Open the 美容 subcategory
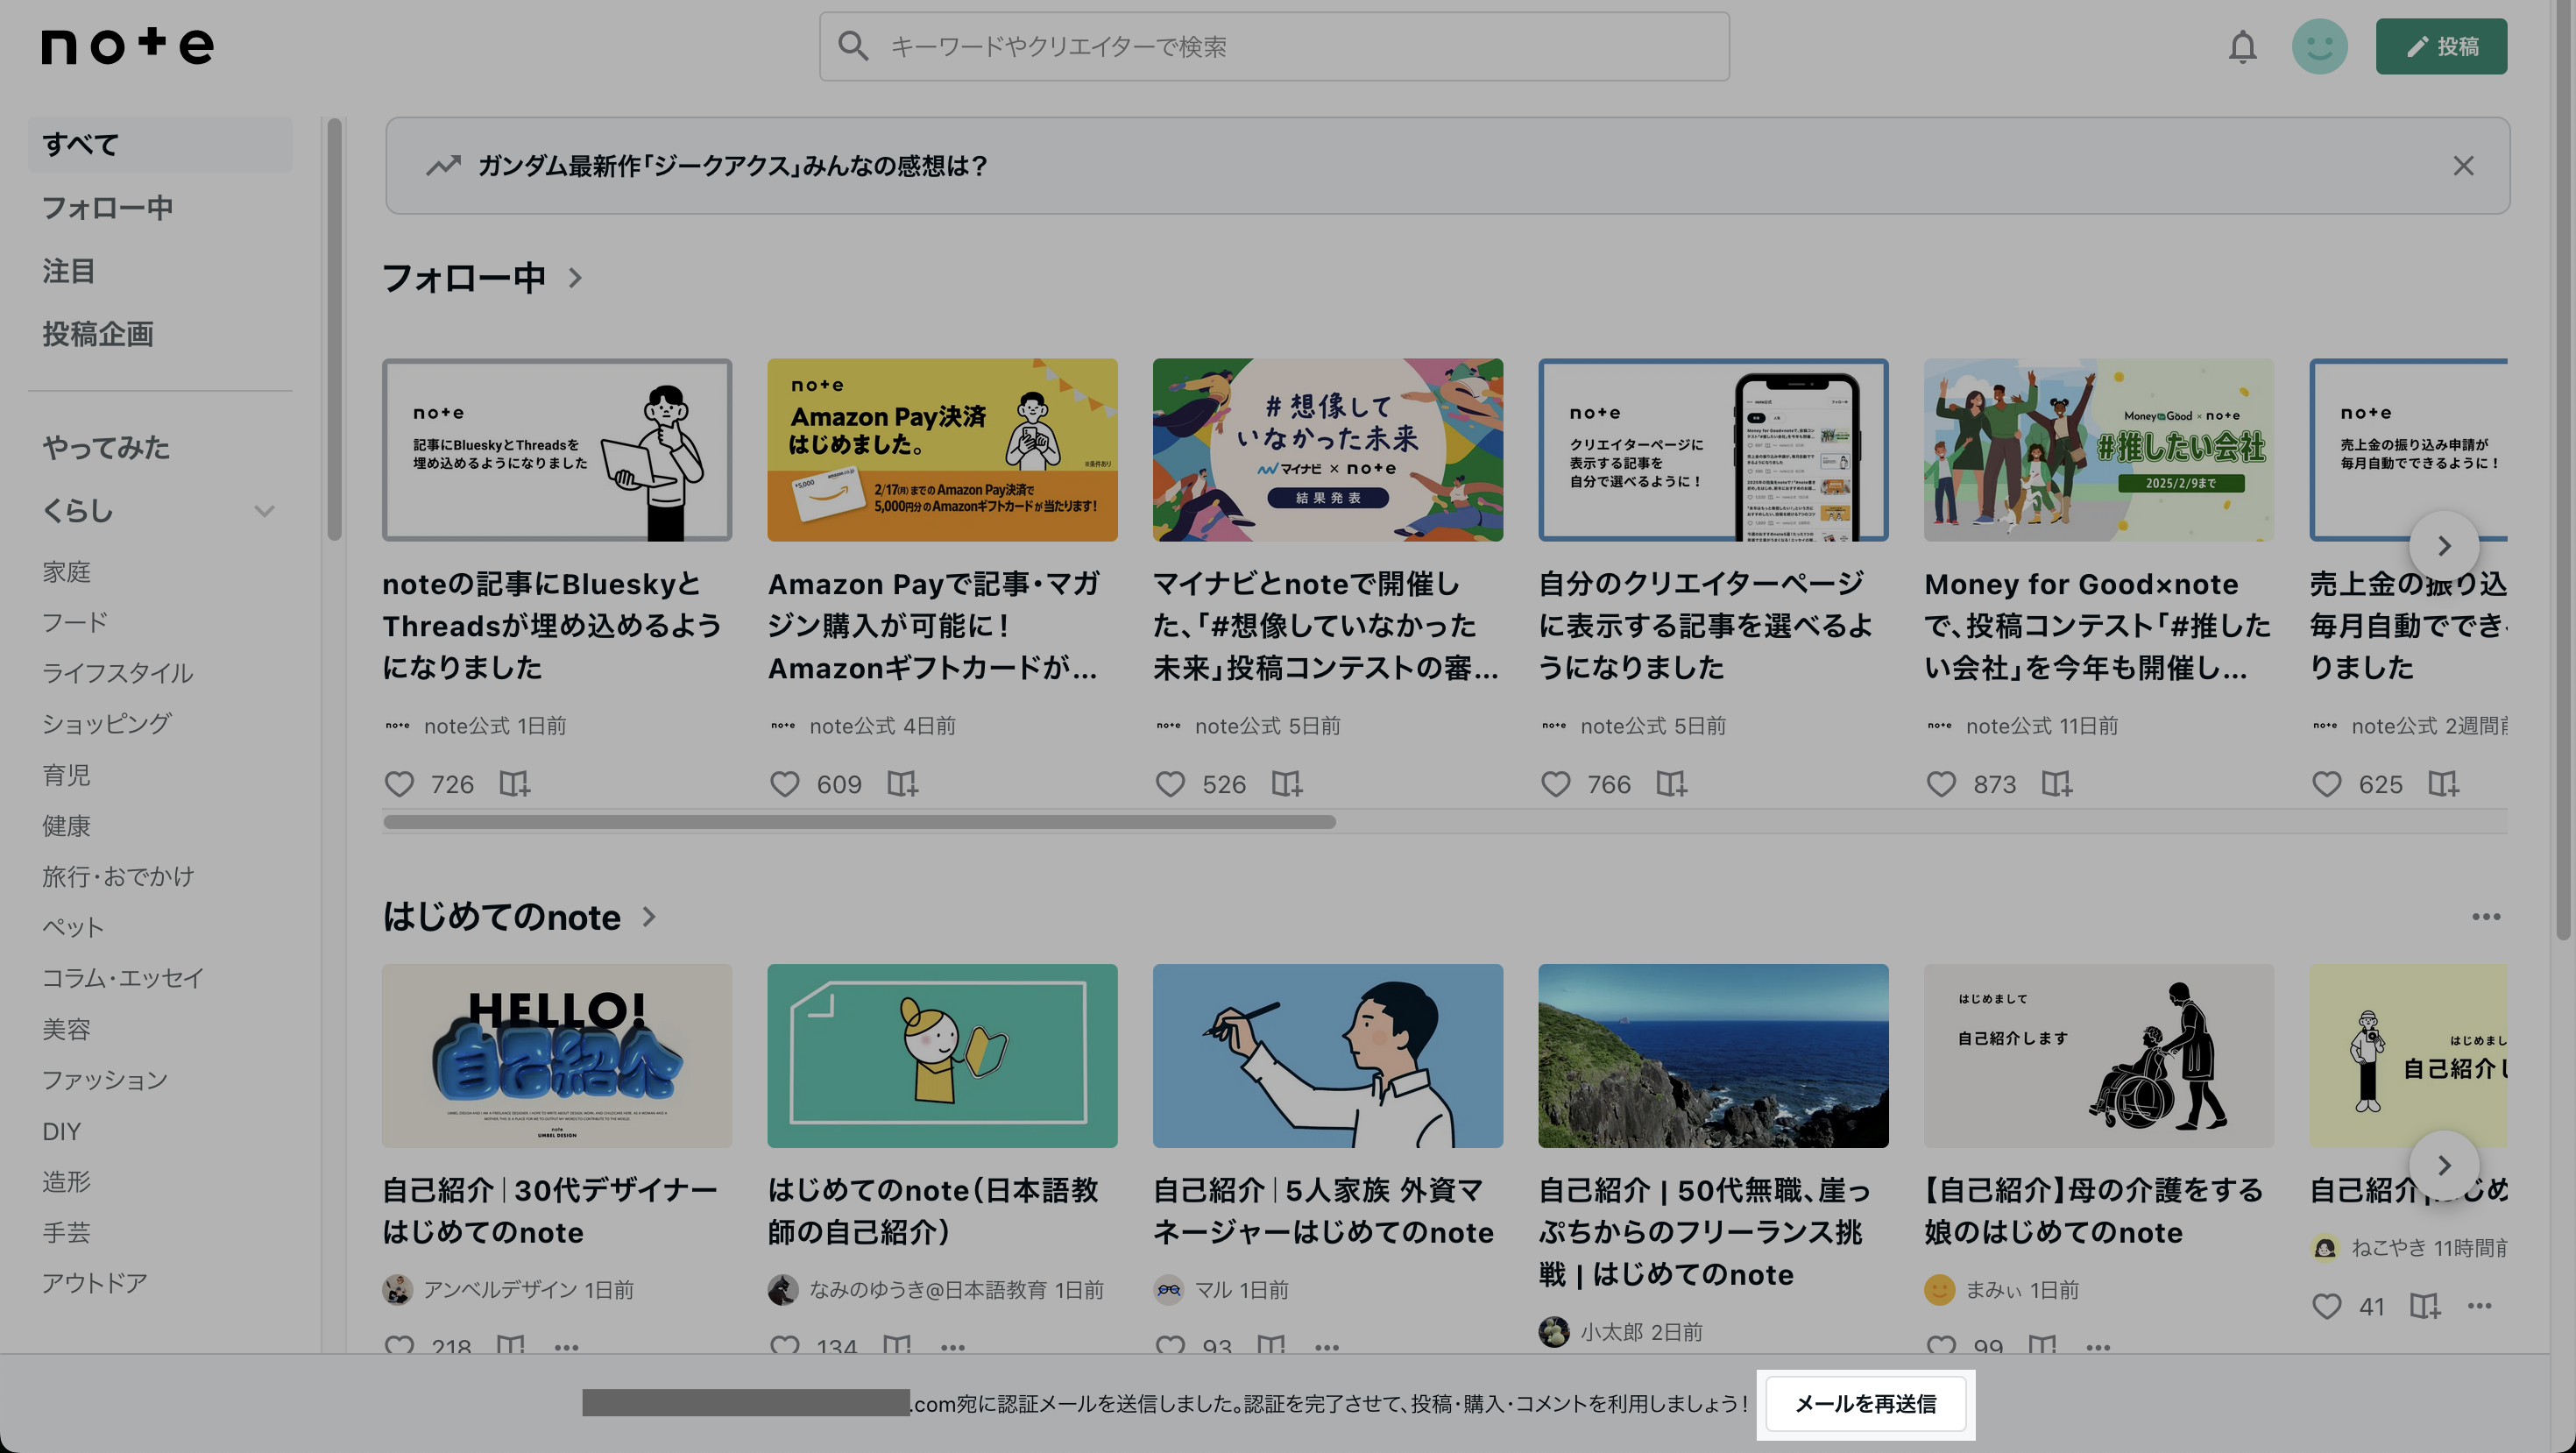Image resolution: width=2576 pixels, height=1453 pixels. (66, 1029)
